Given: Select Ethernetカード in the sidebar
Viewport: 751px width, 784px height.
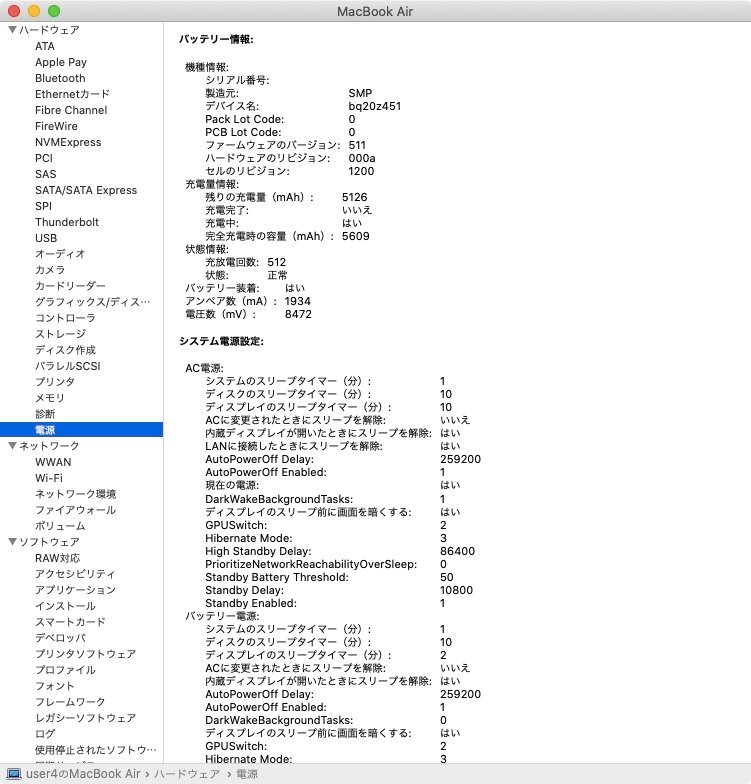Looking at the screenshot, I should pos(72,94).
